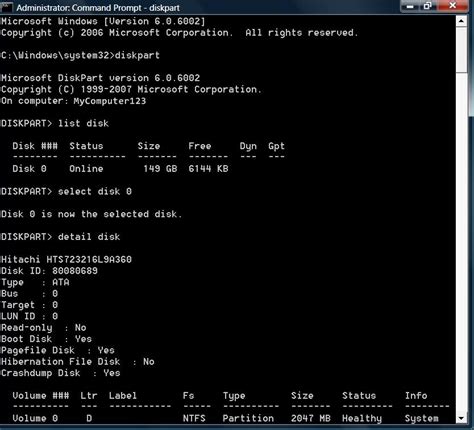Click the 'Free' column header in disk list
Screen dimensions: 474x430
click(200, 146)
